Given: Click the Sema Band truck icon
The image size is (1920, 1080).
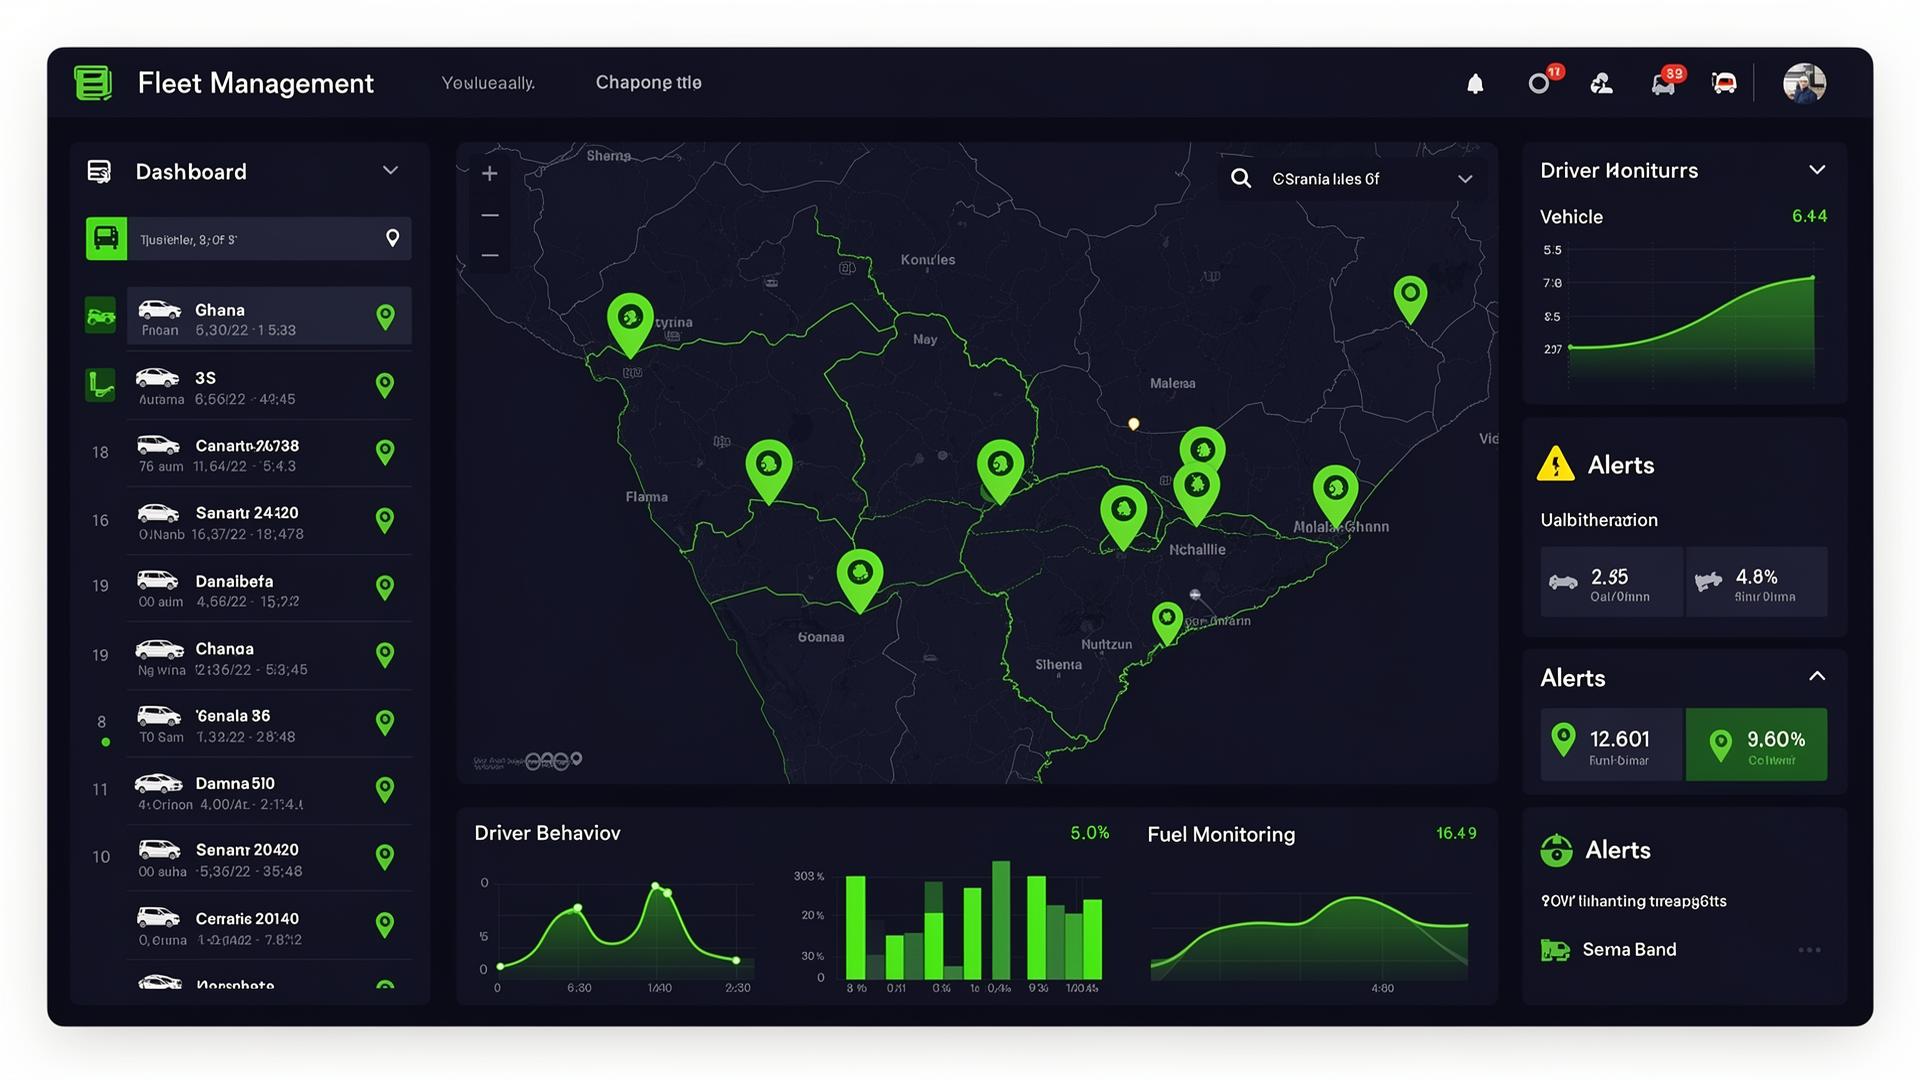Looking at the screenshot, I should coord(1555,950).
